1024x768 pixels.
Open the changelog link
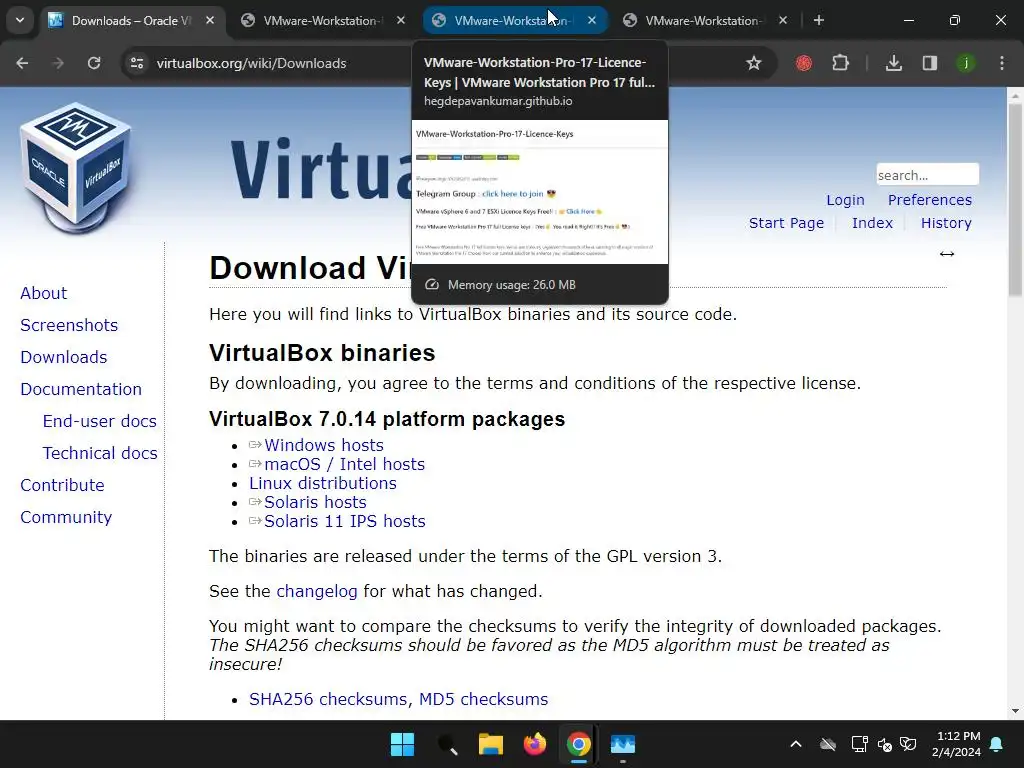pyautogui.click(x=317, y=592)
